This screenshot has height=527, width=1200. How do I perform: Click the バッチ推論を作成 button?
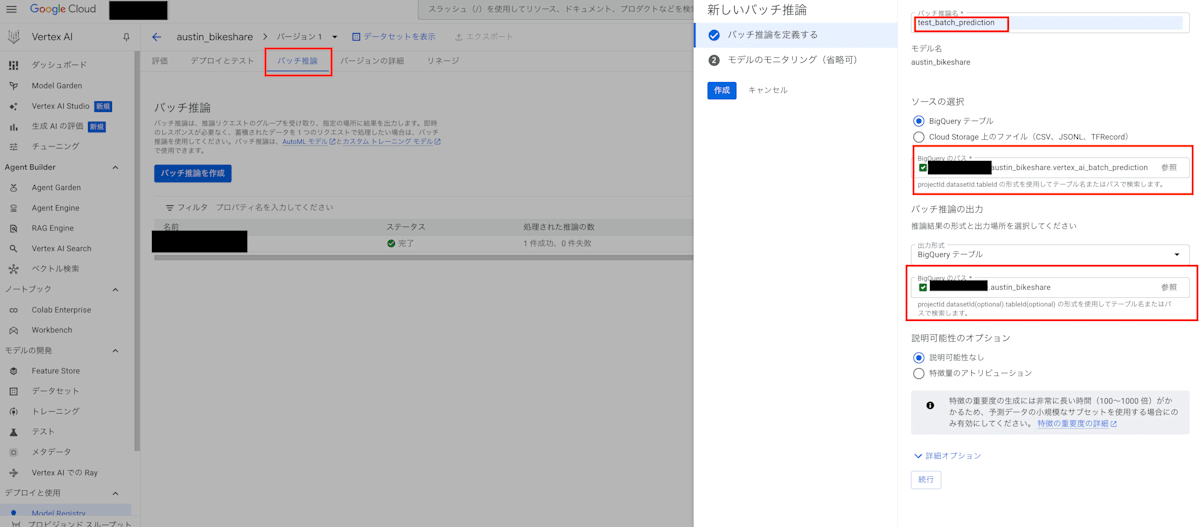click(193, 174)
